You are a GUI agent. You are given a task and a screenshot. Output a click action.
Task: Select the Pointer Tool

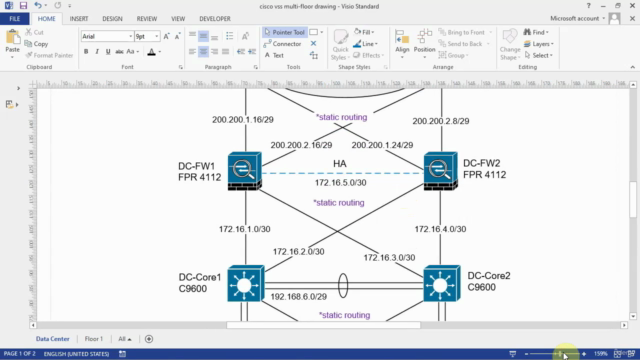click(x=284, y=32)
